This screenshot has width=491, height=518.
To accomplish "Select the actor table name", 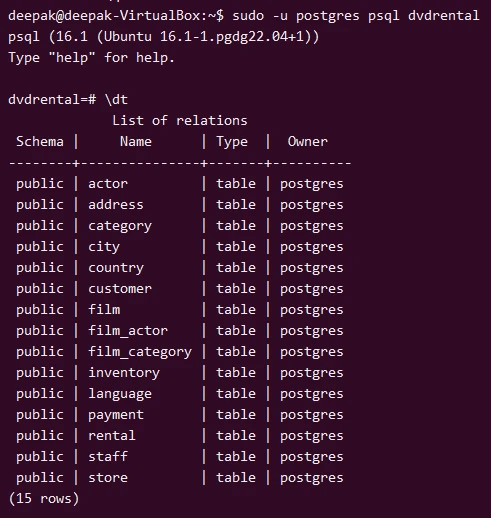I will coord(108,184).
